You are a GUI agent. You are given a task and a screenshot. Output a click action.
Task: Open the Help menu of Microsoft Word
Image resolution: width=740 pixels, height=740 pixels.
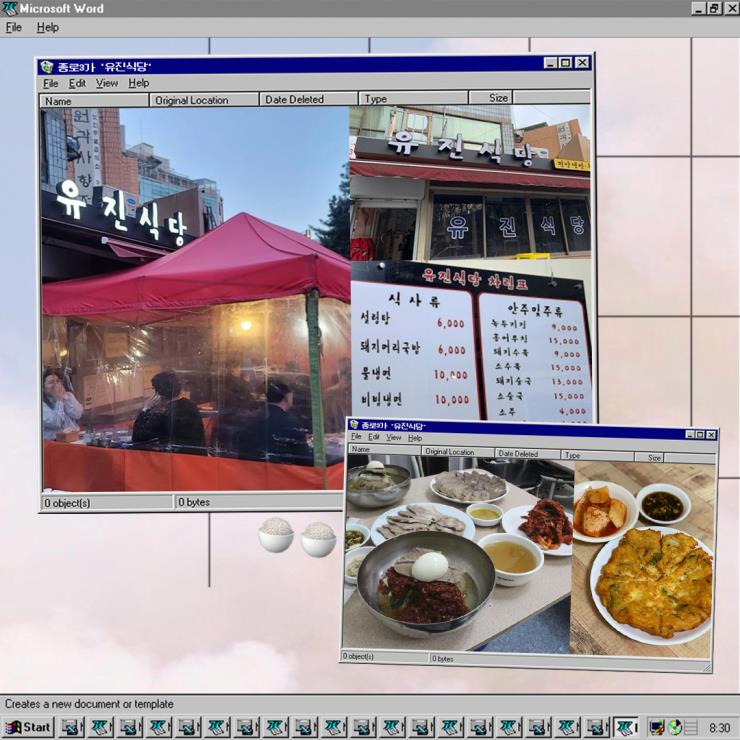point(48,27)
